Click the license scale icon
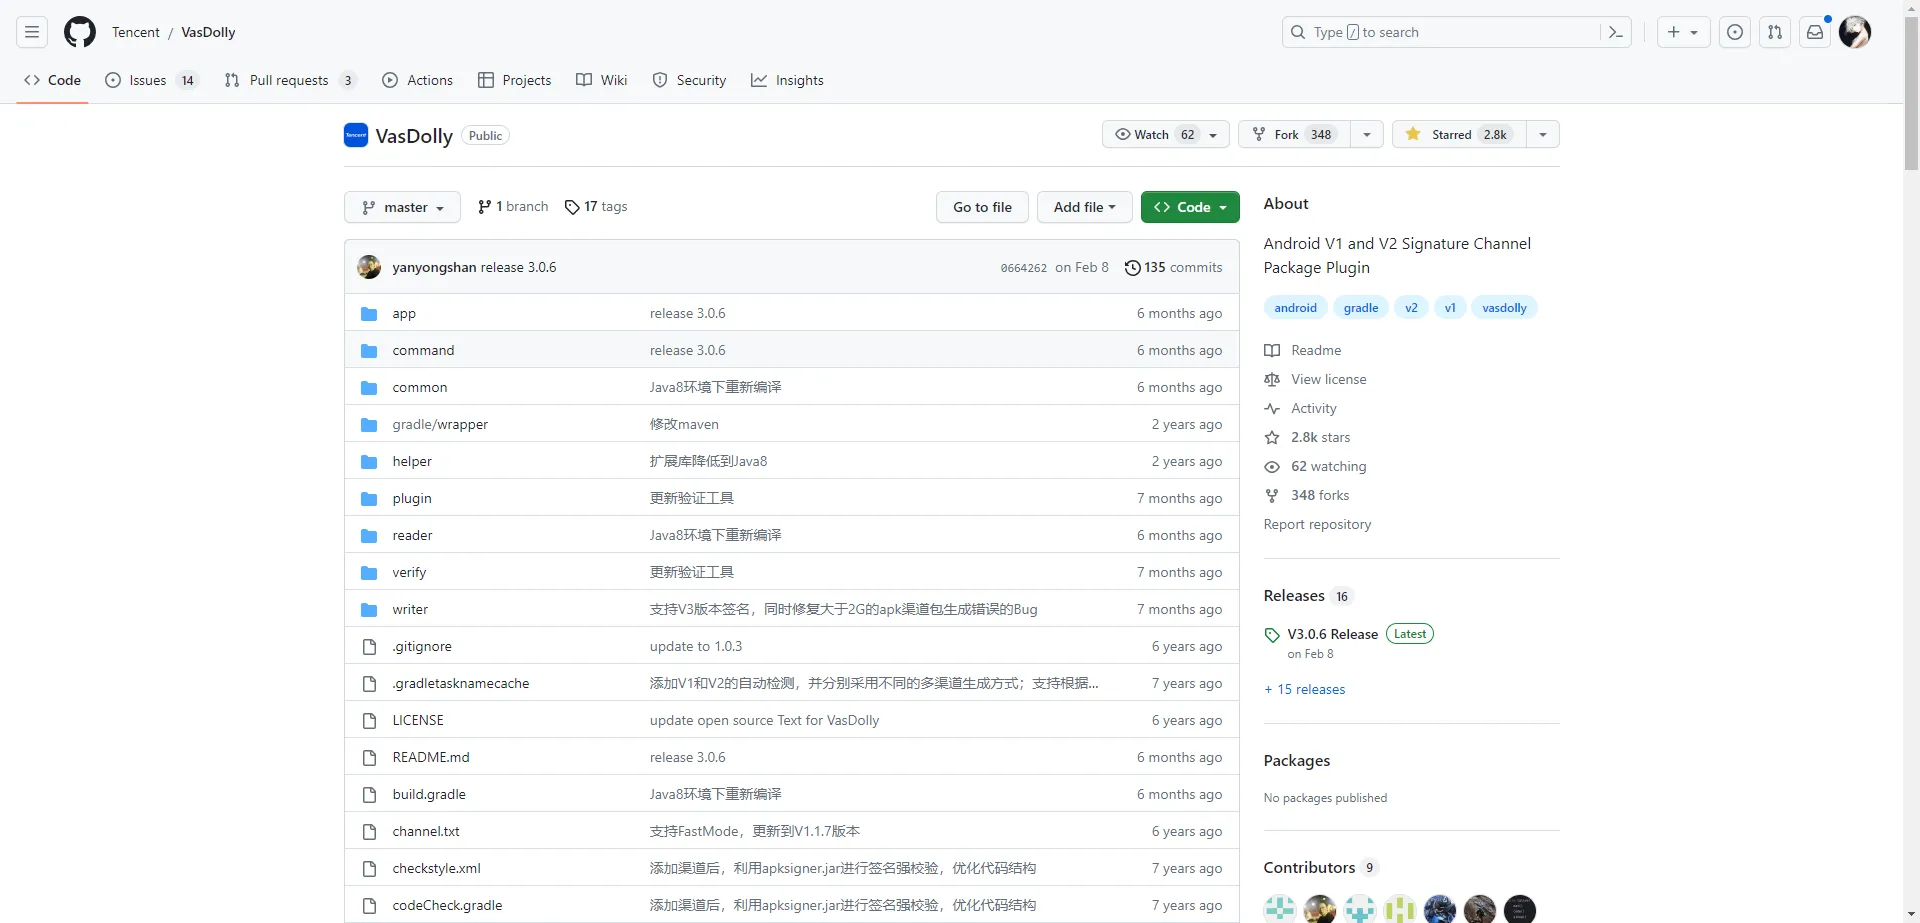 tap(1272, 380)
